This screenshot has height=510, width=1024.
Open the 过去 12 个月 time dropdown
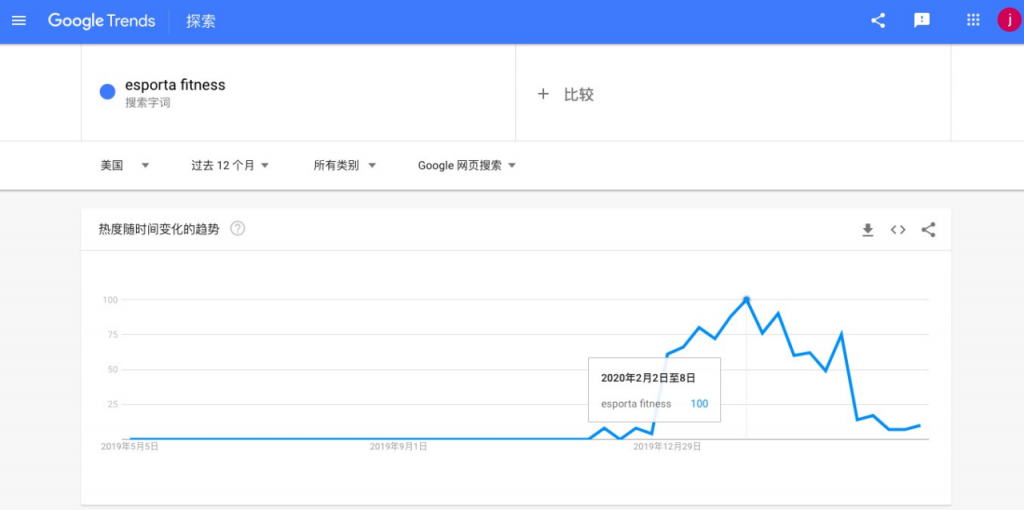[230, 166]
